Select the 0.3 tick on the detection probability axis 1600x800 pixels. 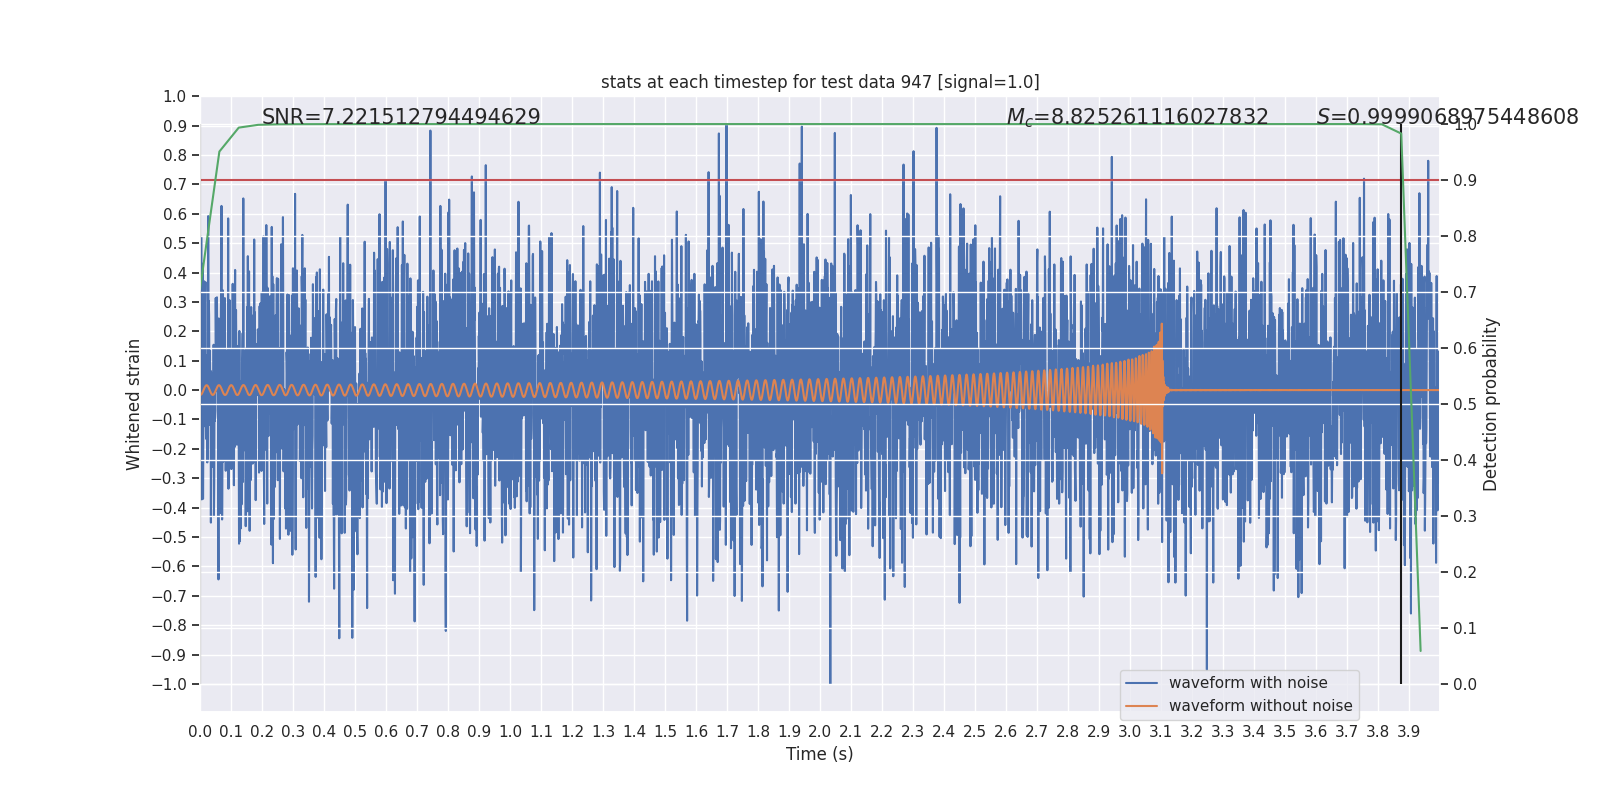coord(1465,517)
